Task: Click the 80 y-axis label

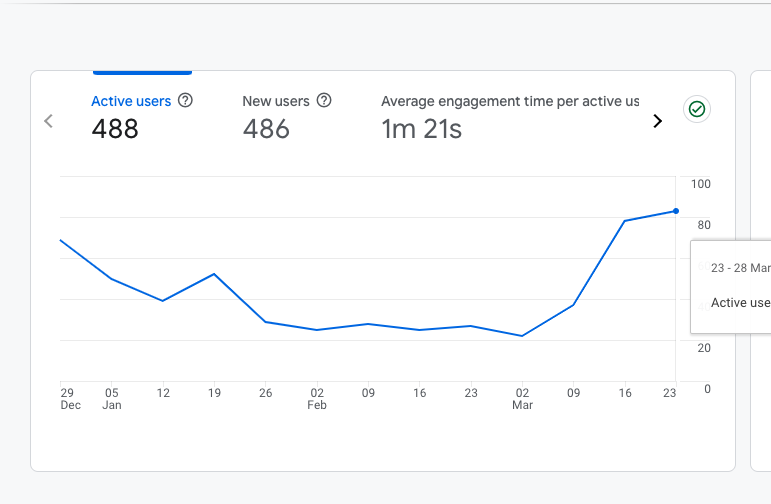Action: (704, 225)
